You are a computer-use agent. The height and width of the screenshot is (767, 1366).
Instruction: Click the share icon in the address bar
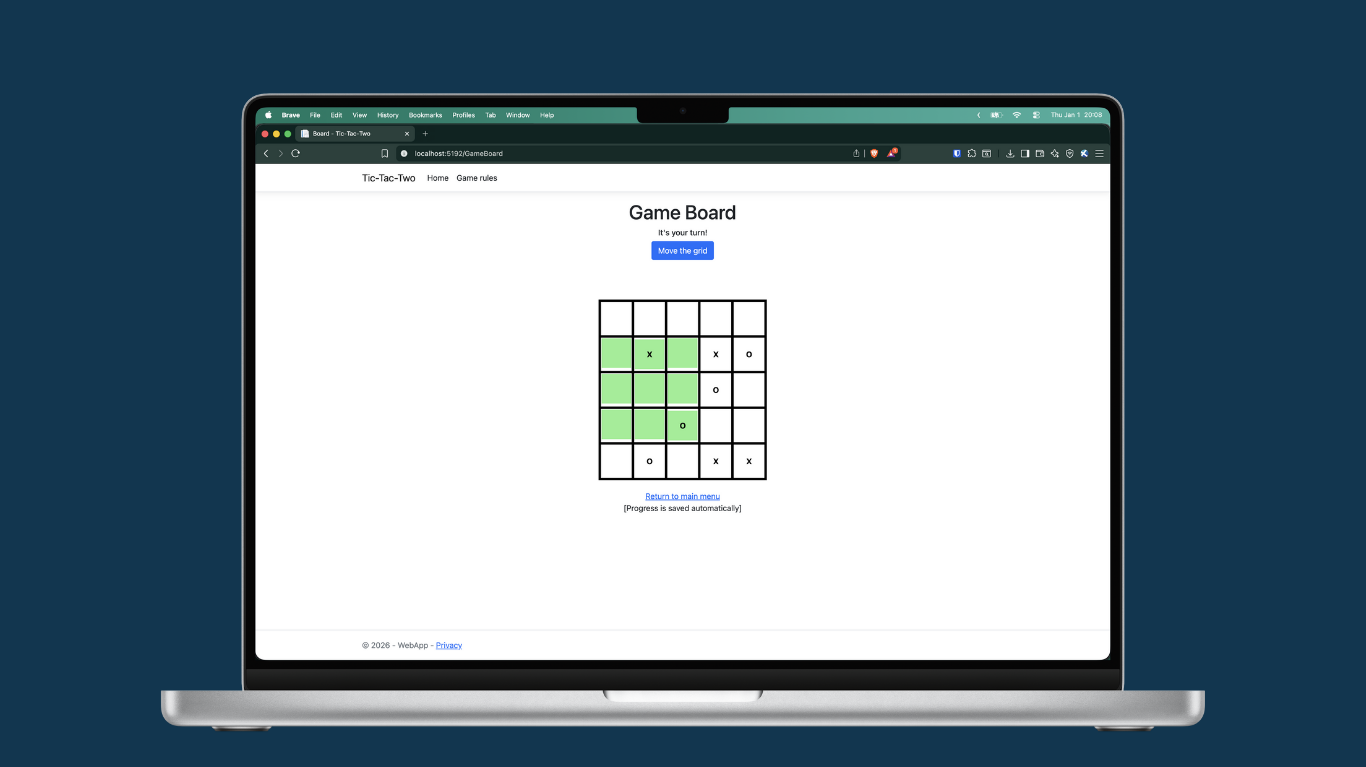click(x=856, y=153)
